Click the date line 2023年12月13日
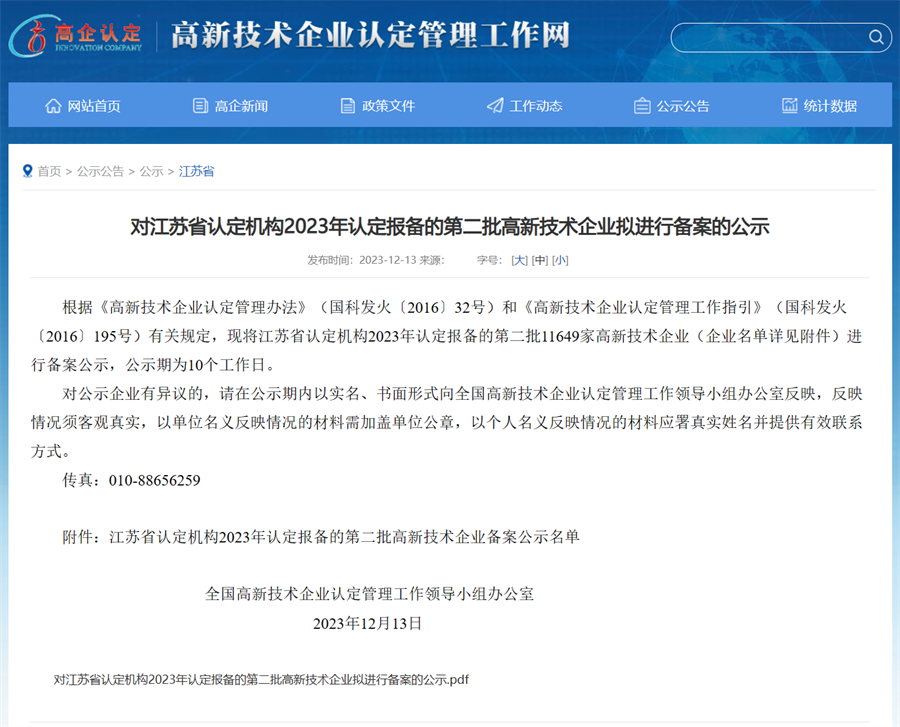 pyautogui.click(x=367, y=623)
